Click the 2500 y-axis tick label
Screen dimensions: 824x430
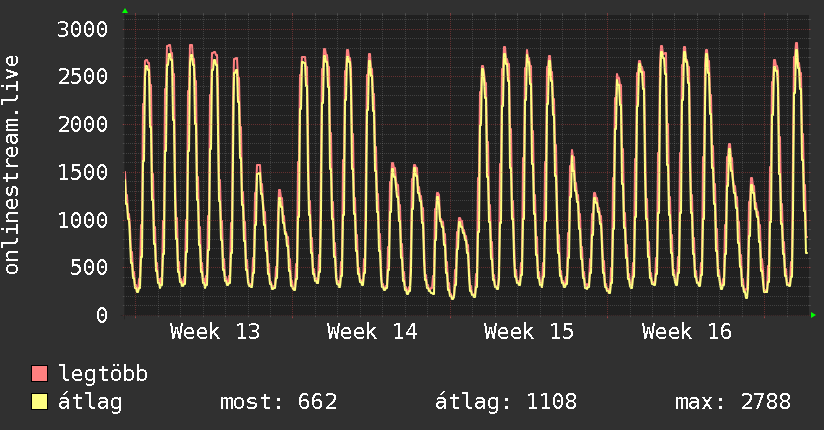click(83, 77)
